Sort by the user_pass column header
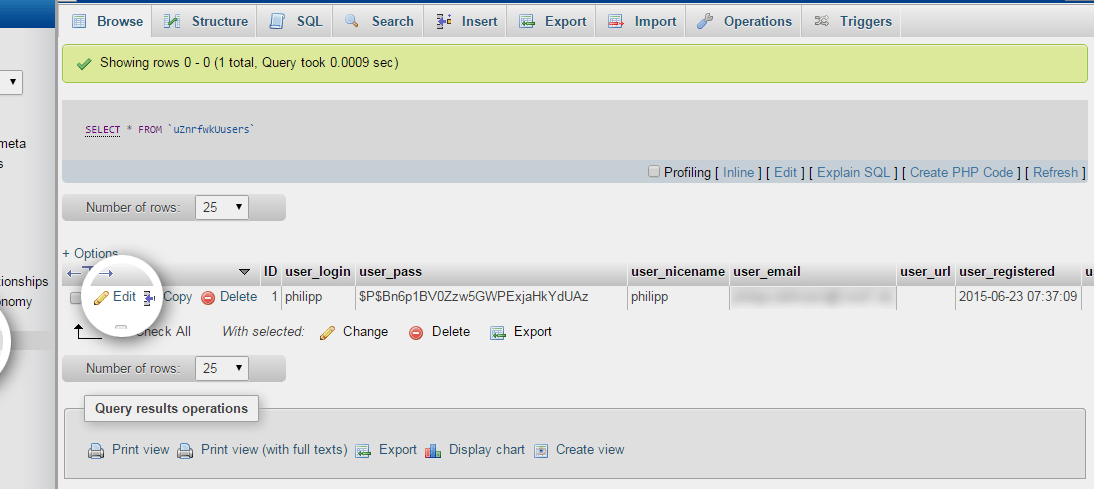Image resolution: width=1094 pixels, height=489 pixels. (390, 272)
